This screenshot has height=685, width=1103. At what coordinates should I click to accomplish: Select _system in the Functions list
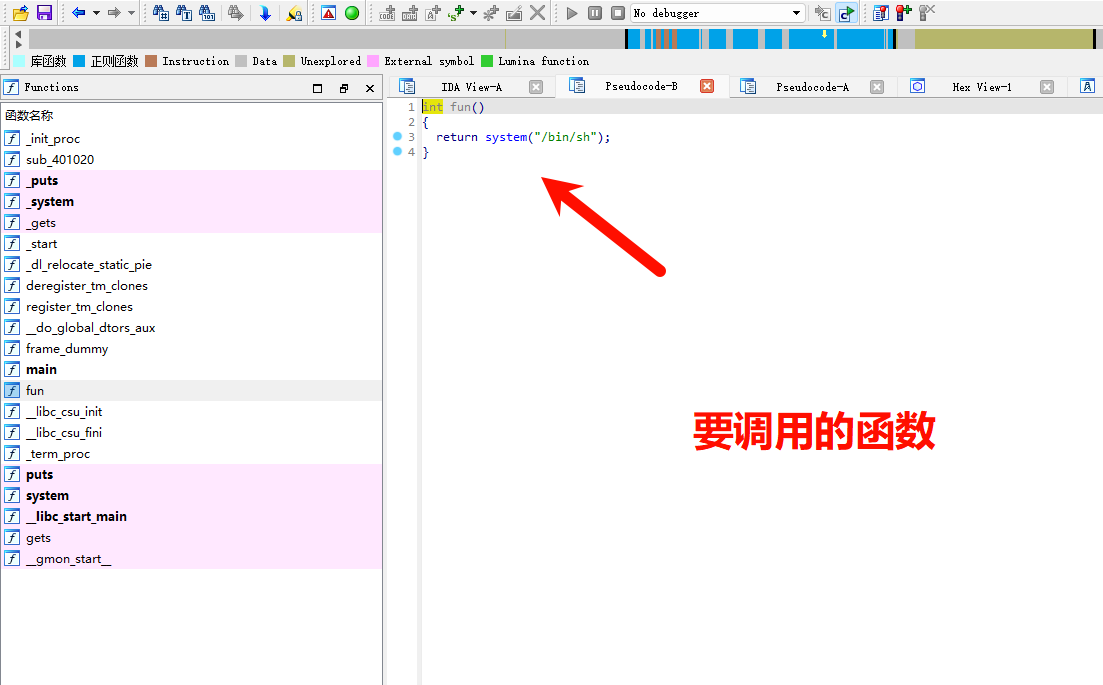point(50,202)
